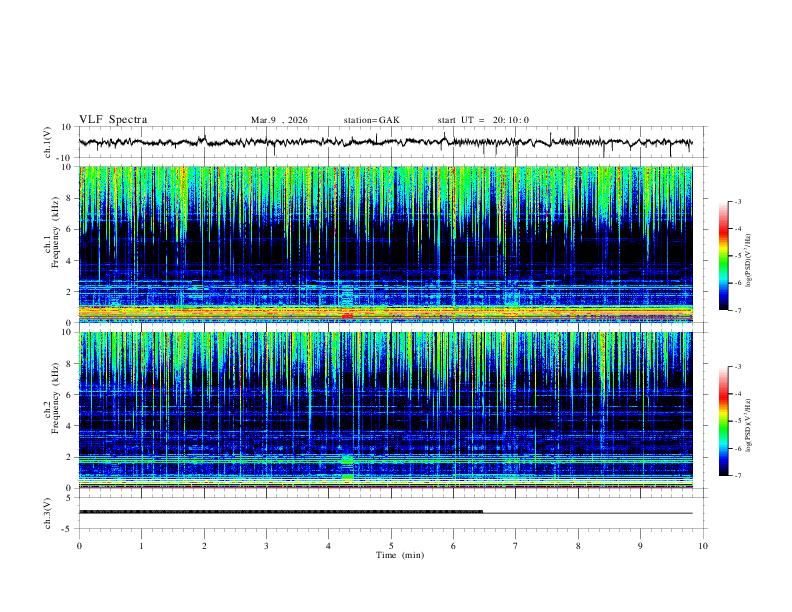Click the date label 'Mar.9 , 2026'
Screen dimensions: 792x612
(x=279, y=120)
